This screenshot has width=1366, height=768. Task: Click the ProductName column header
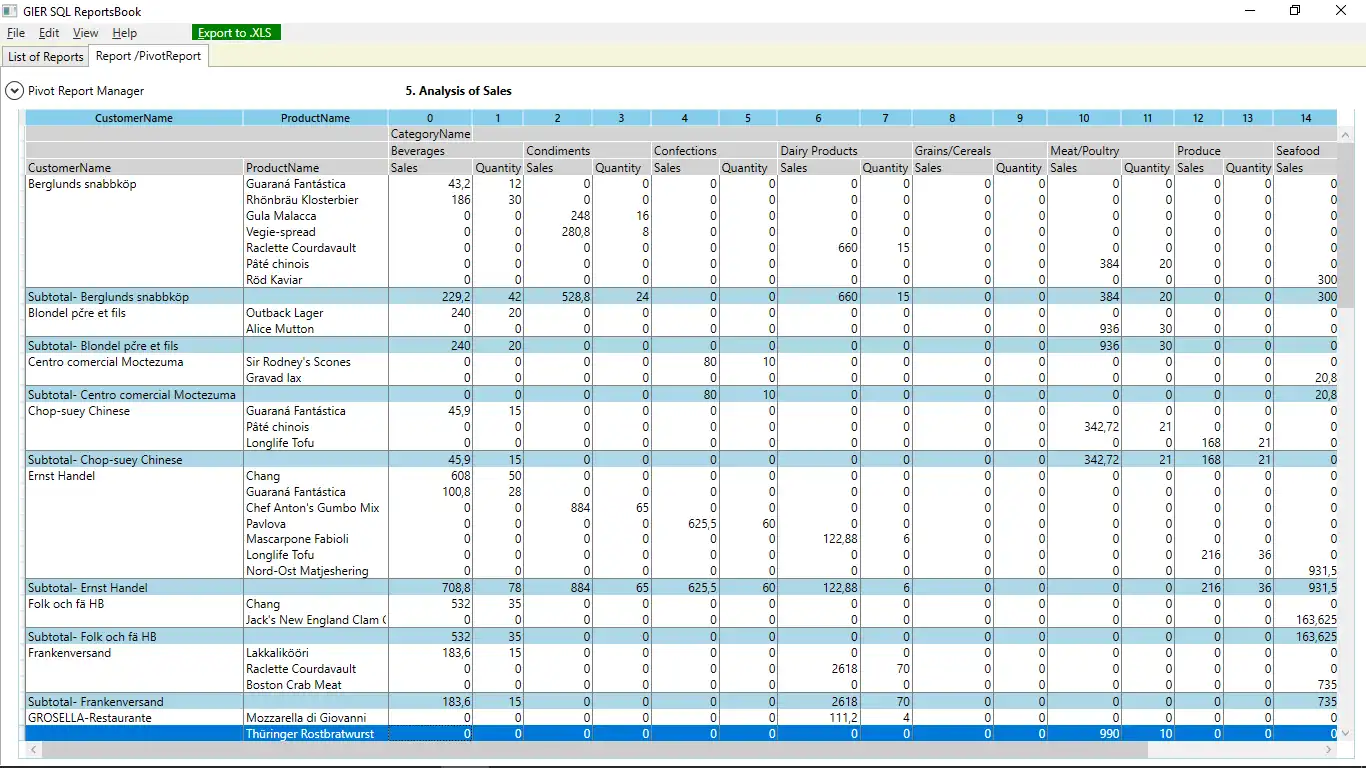pyautogui.click(x=315, y=118)
